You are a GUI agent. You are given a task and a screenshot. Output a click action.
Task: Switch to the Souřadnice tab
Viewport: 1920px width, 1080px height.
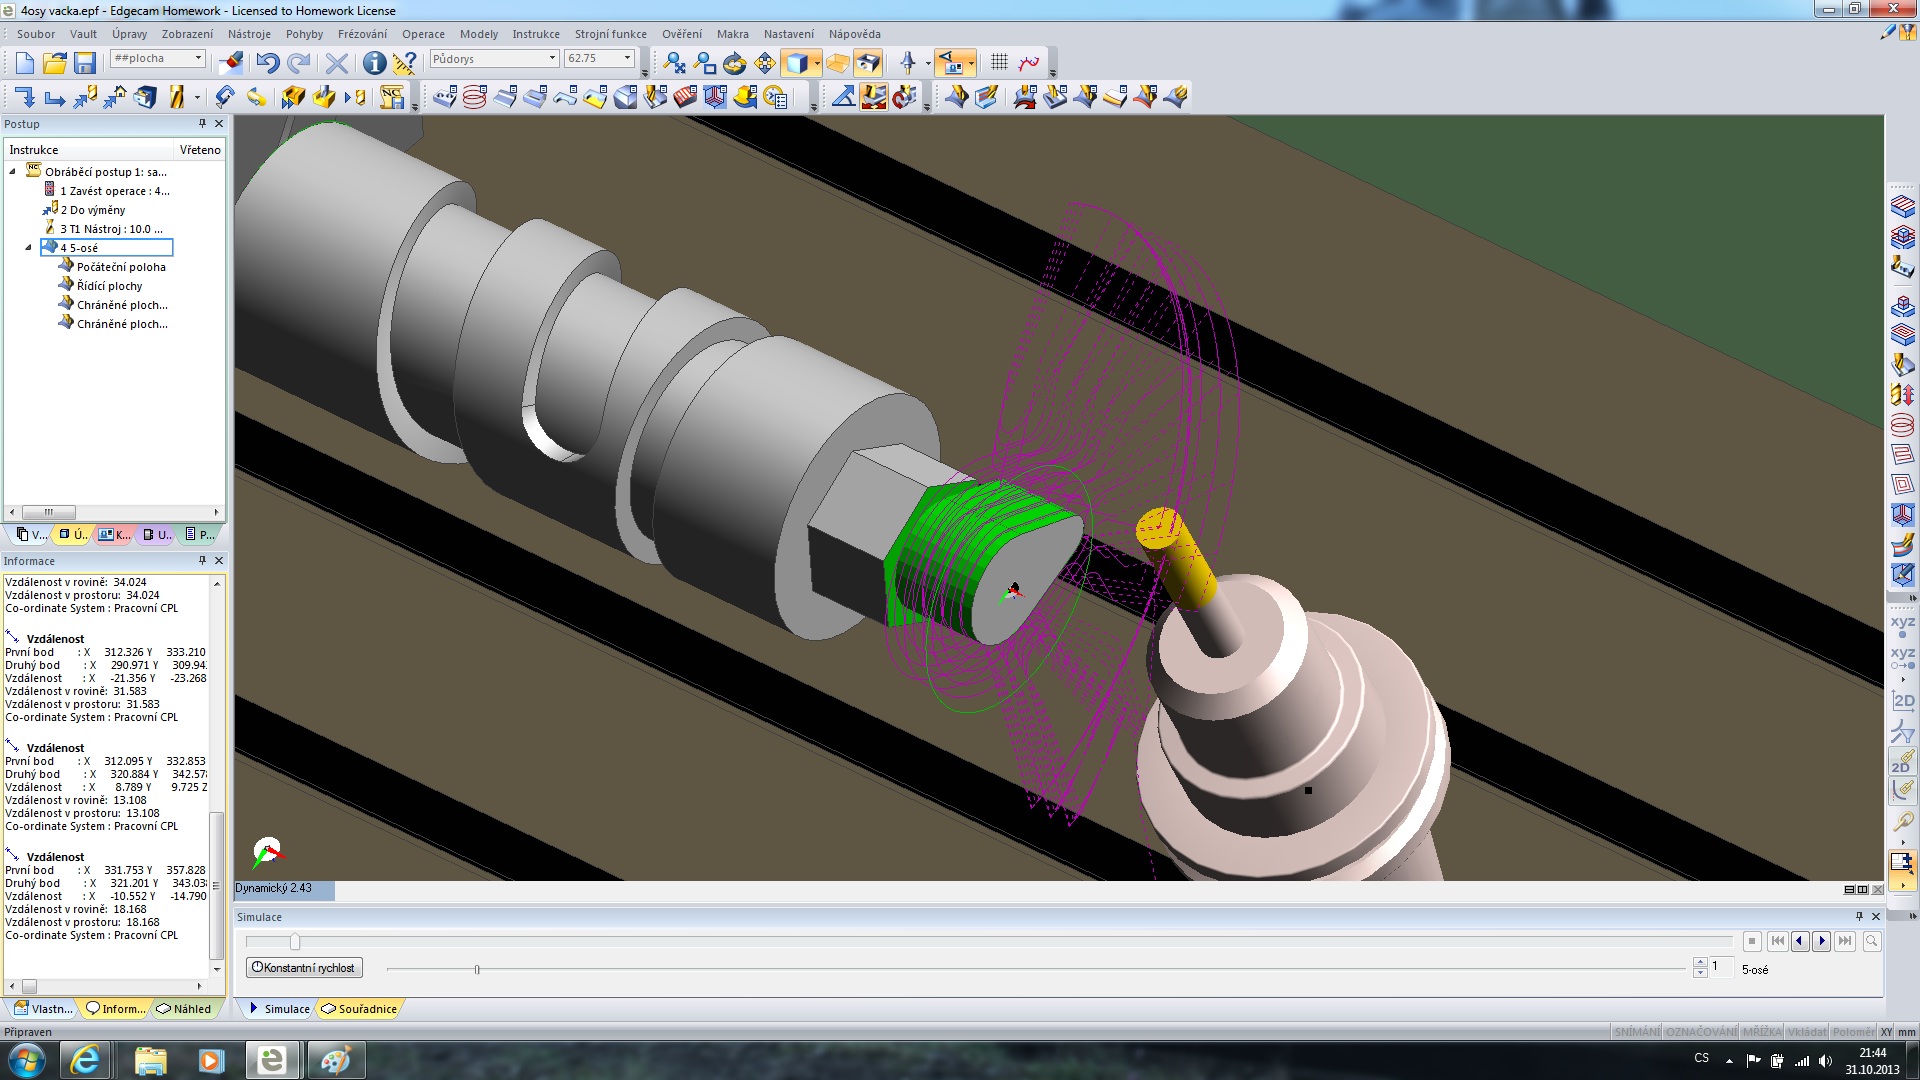(x=359, y=1009)
